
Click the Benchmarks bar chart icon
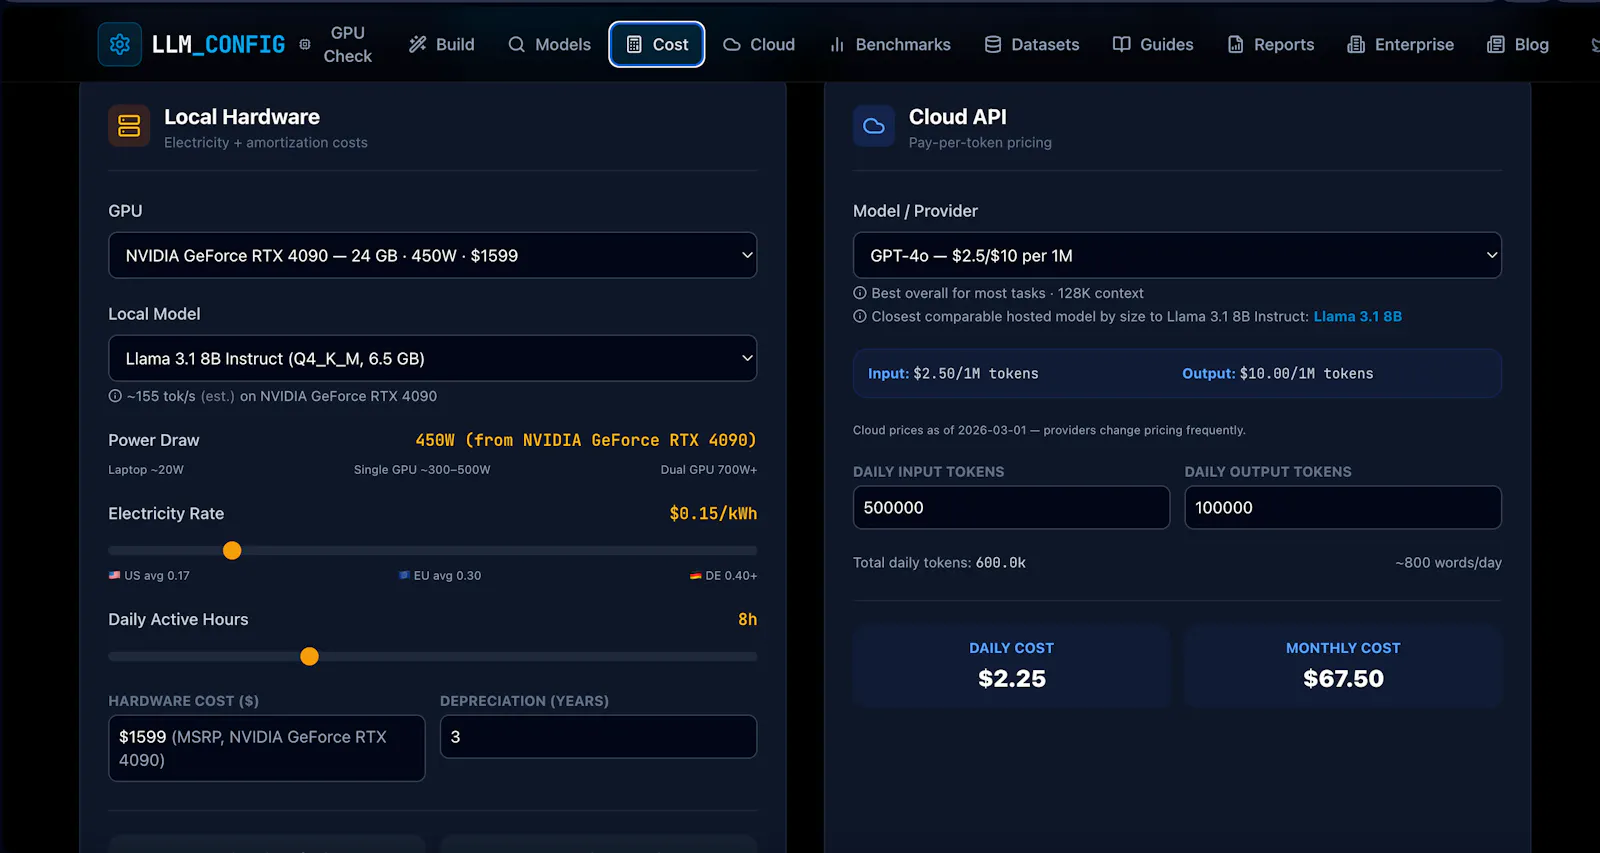point(837,44)
